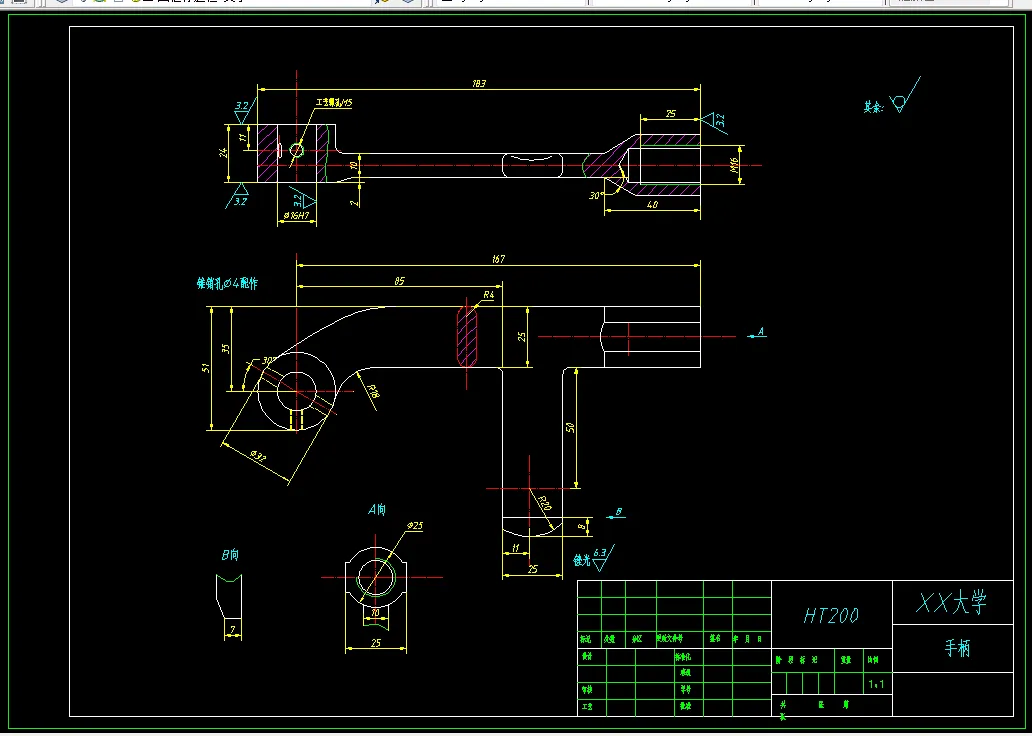
Task: Click the 1:1 scale value
Action: [877, 685]
